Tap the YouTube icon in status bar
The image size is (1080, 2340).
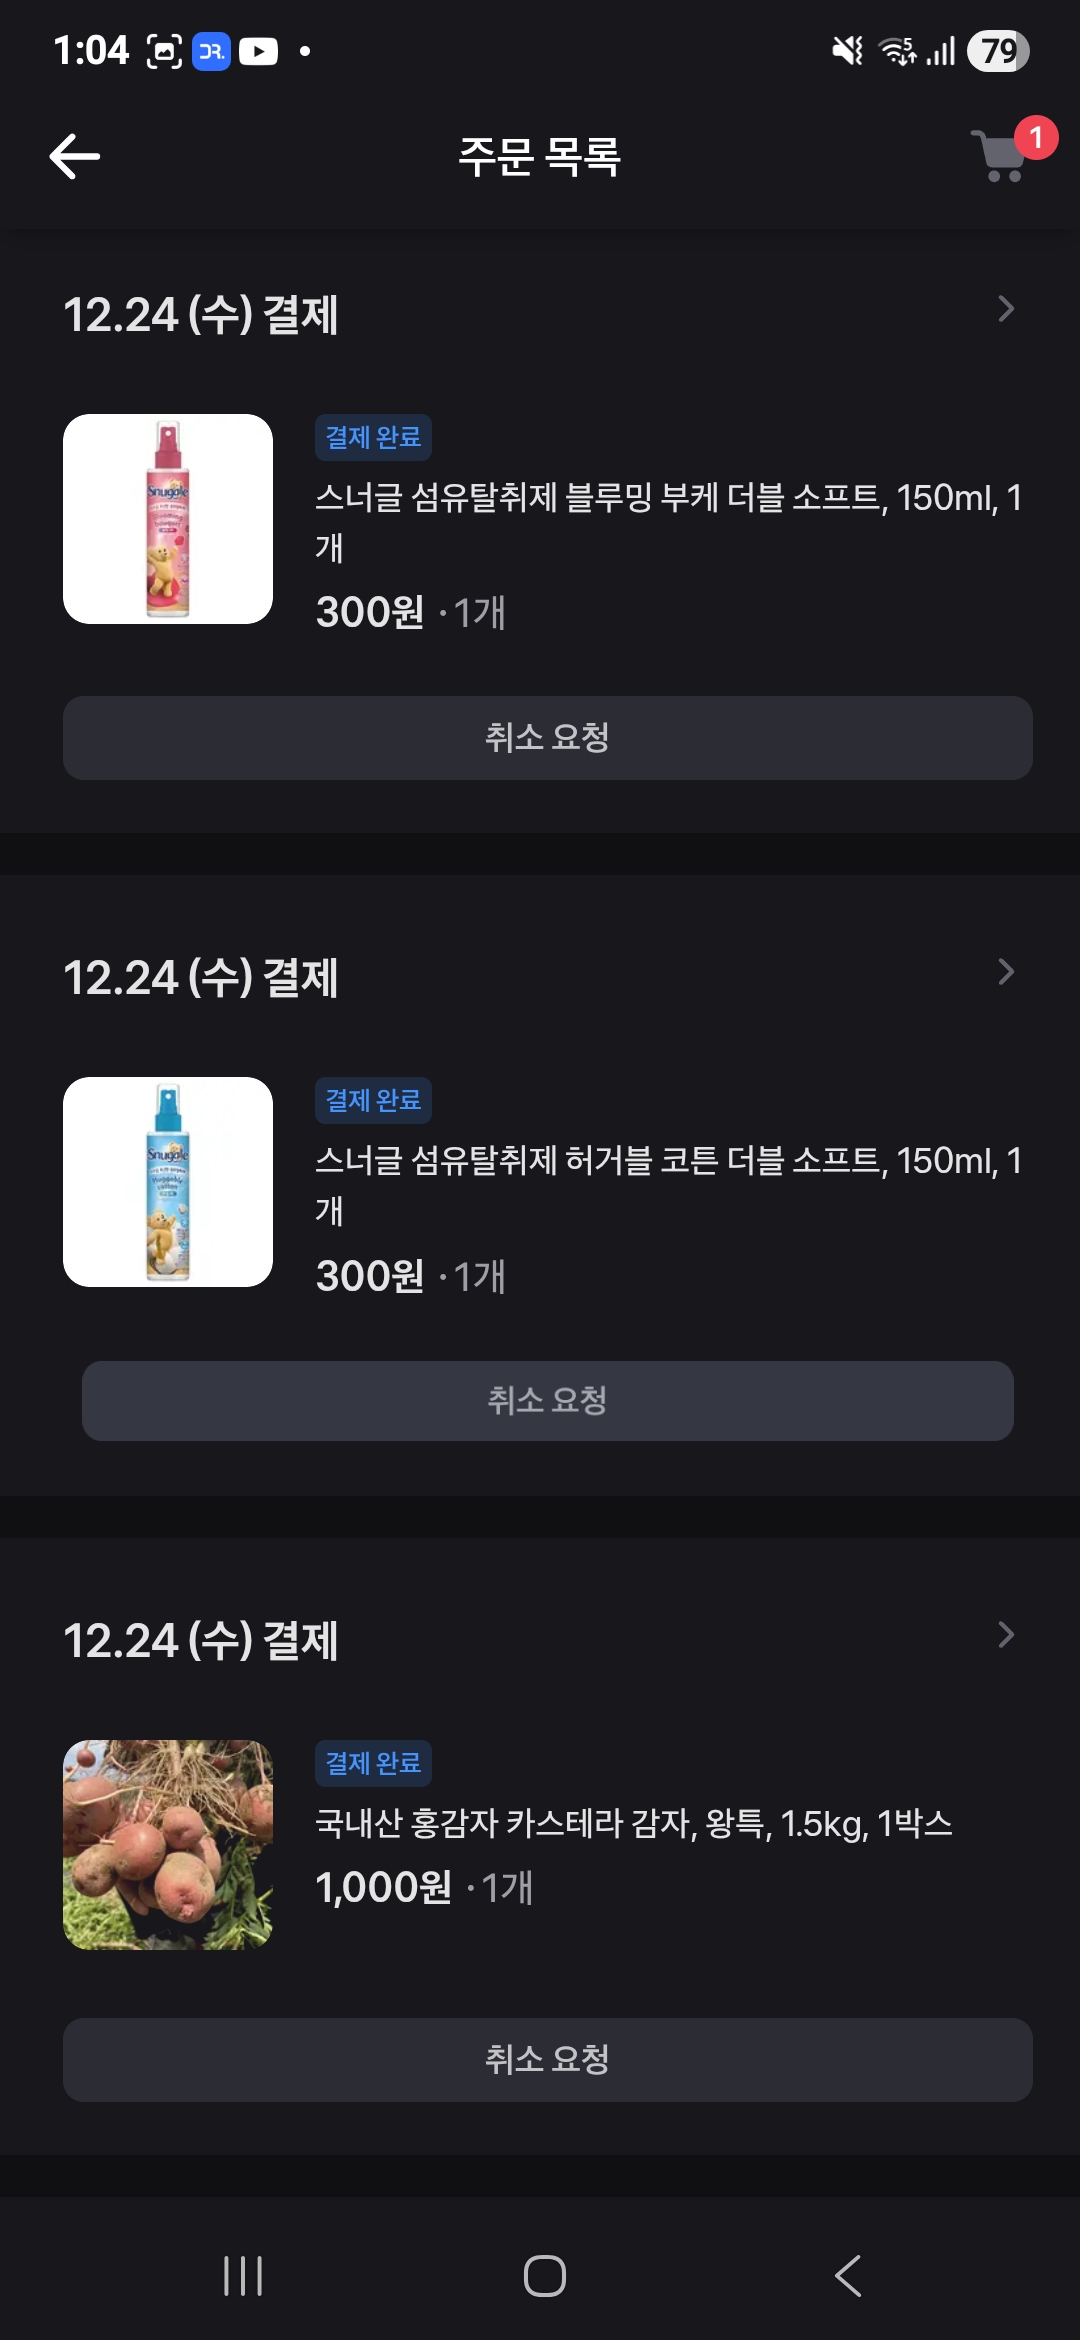coord(258,51)
